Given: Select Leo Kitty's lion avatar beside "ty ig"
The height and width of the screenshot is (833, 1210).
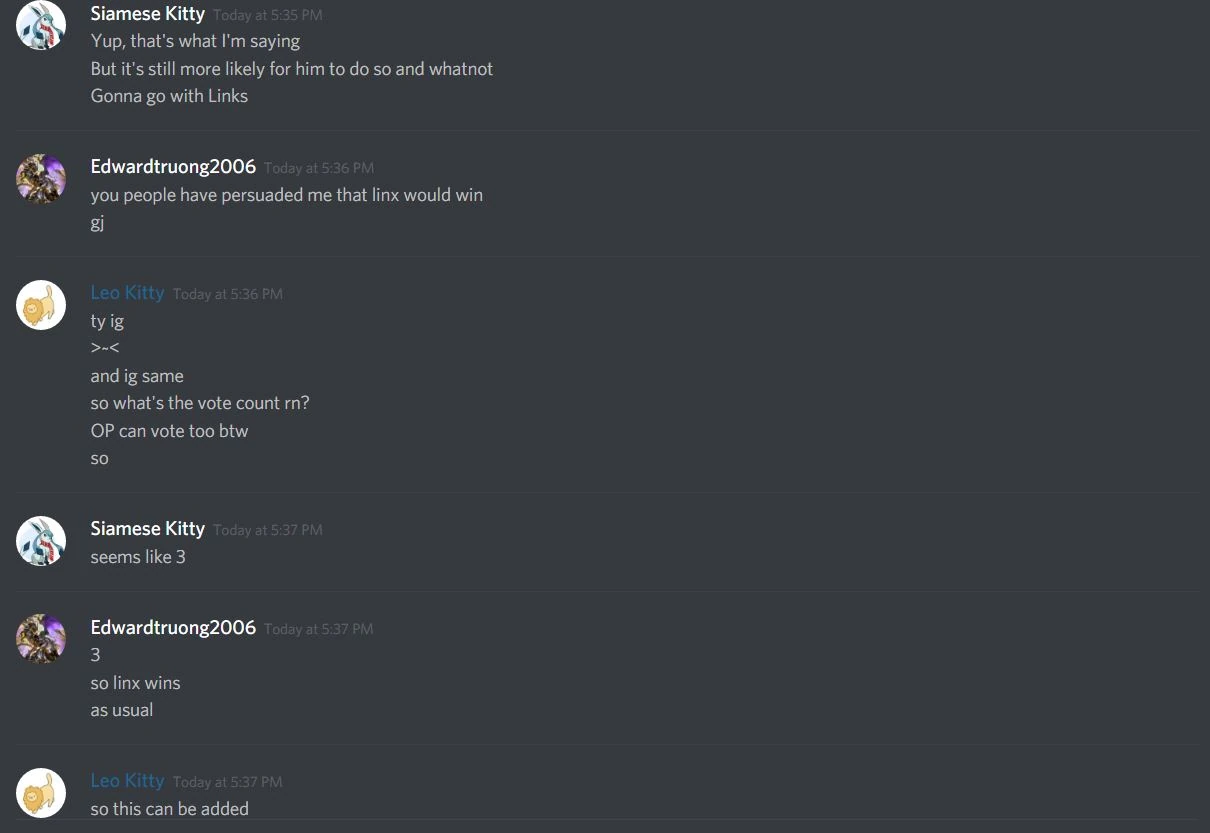Looking at the screenshot, I should pos(41,305).
